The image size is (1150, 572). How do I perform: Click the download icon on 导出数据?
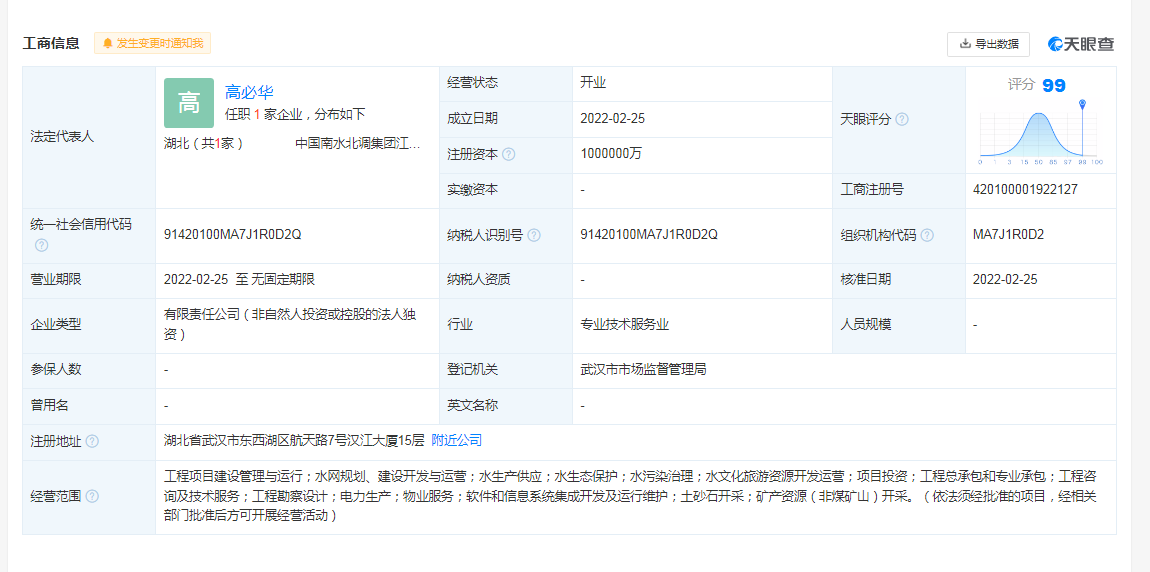click(965, 44)
